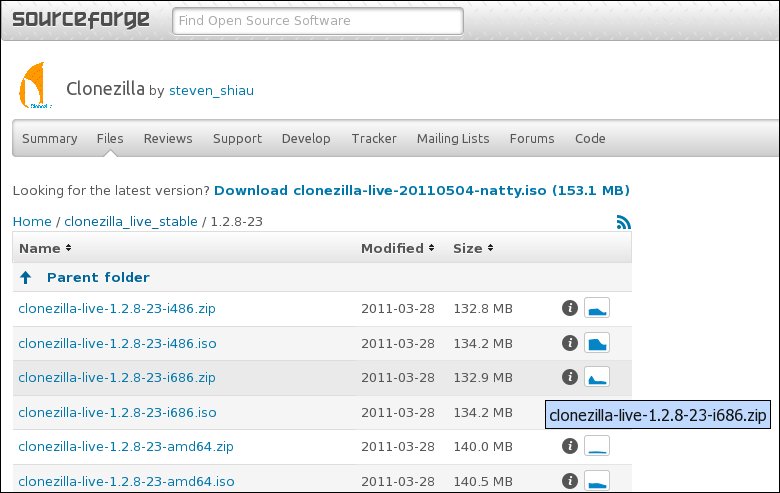Click the 1.2.8-23 breadcrumb text
Image resolution: width=780 pixels, height=493 pixels.
point(237,221)
